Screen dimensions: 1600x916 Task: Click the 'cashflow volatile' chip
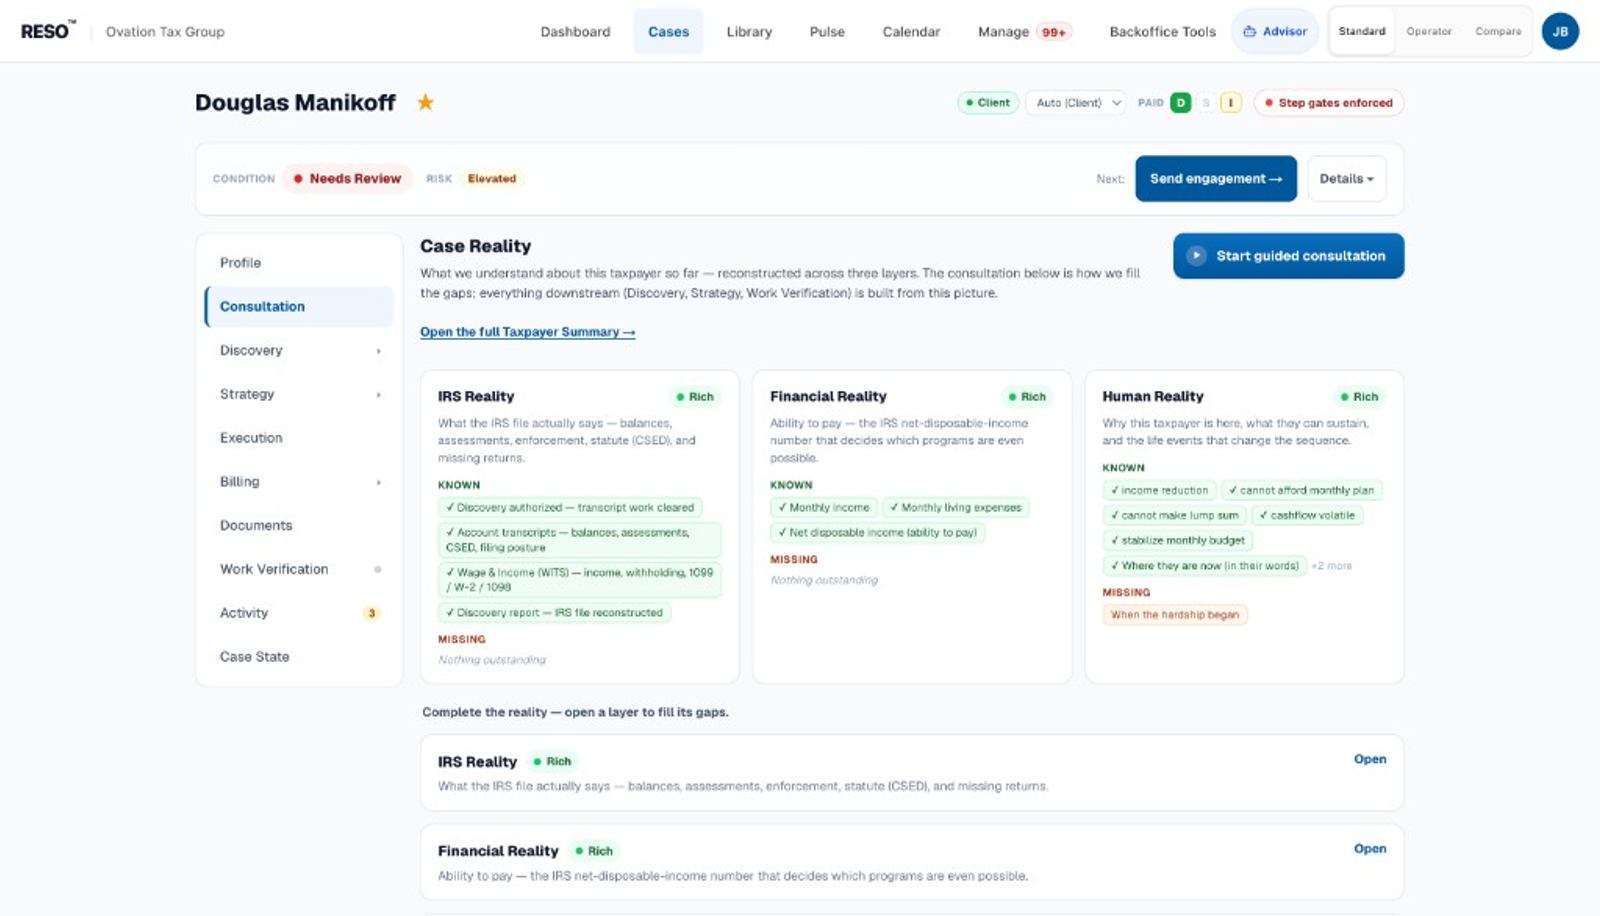tap(1307, 515)
